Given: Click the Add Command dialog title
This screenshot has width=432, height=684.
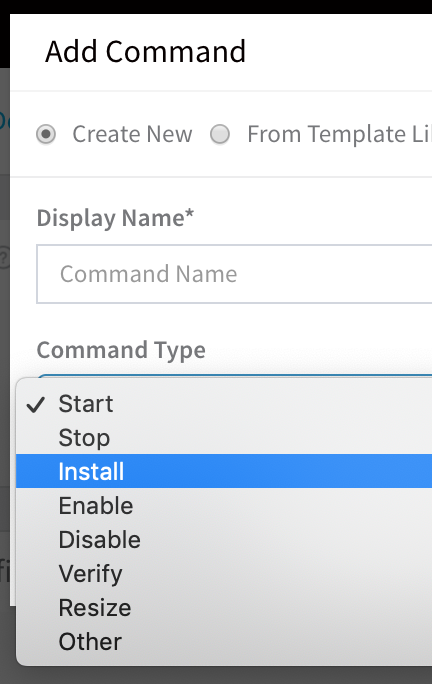Looking at the screenshot, I should click(146, 51).
